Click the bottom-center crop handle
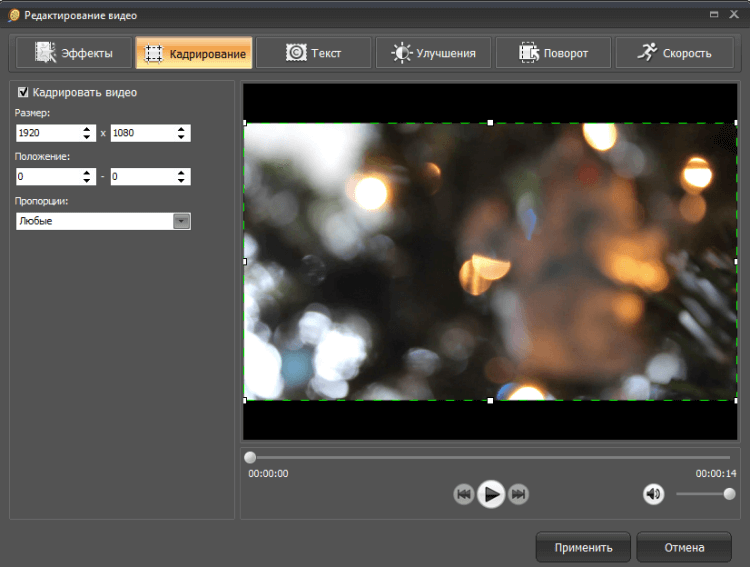Viewport: 750px width, 567px height. pyautogui.click(x=490, y=400)
